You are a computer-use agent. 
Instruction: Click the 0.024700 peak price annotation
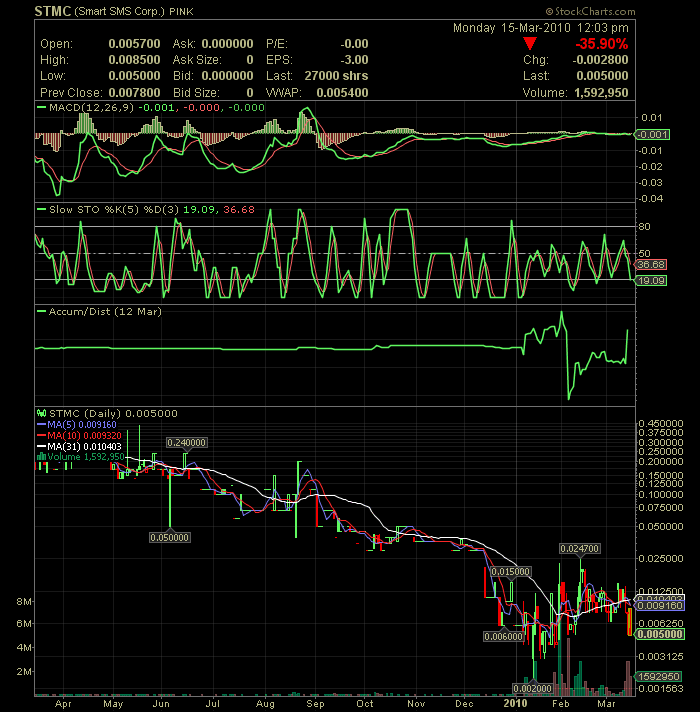tap(578, 548)
